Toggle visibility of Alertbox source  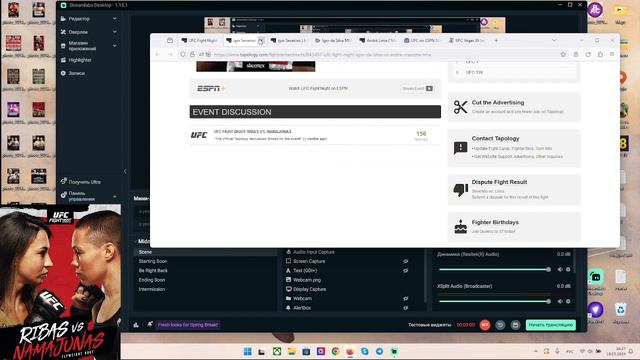(406, 308)
